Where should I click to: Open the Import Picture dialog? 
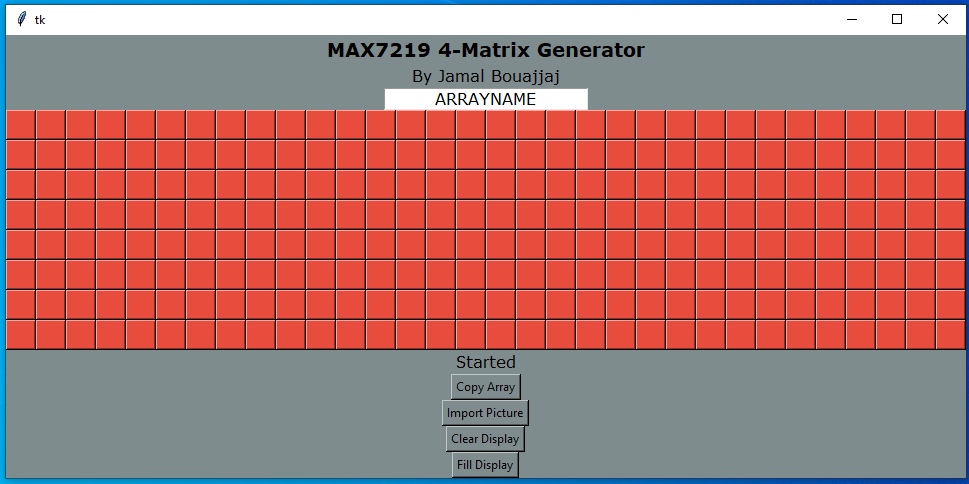pyautogui.click(x=485, y=413)
